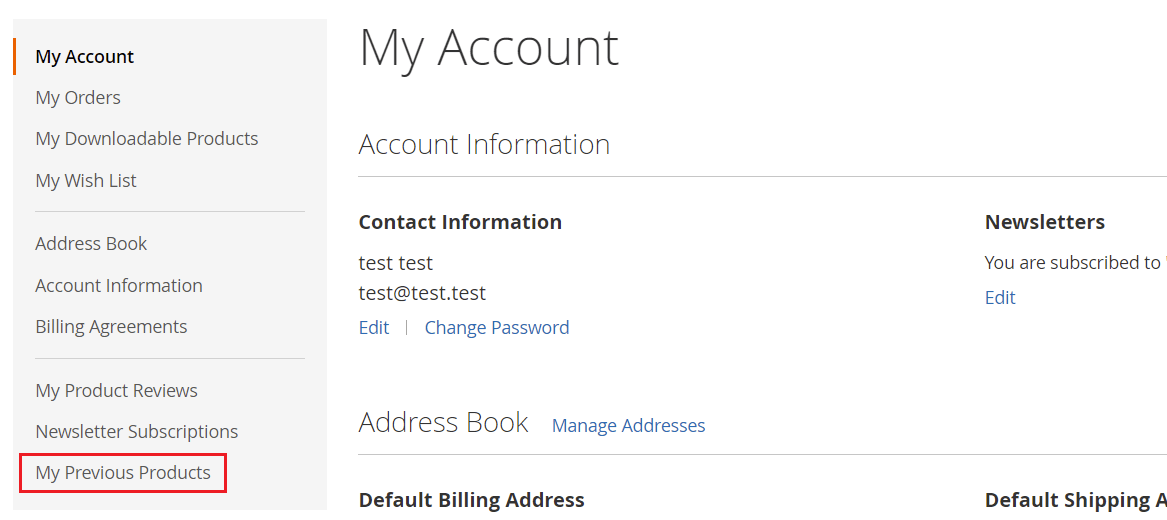Screen dimensions: 1167x520
Task: Open the Manage Addresses link
Action: point(628,426)
